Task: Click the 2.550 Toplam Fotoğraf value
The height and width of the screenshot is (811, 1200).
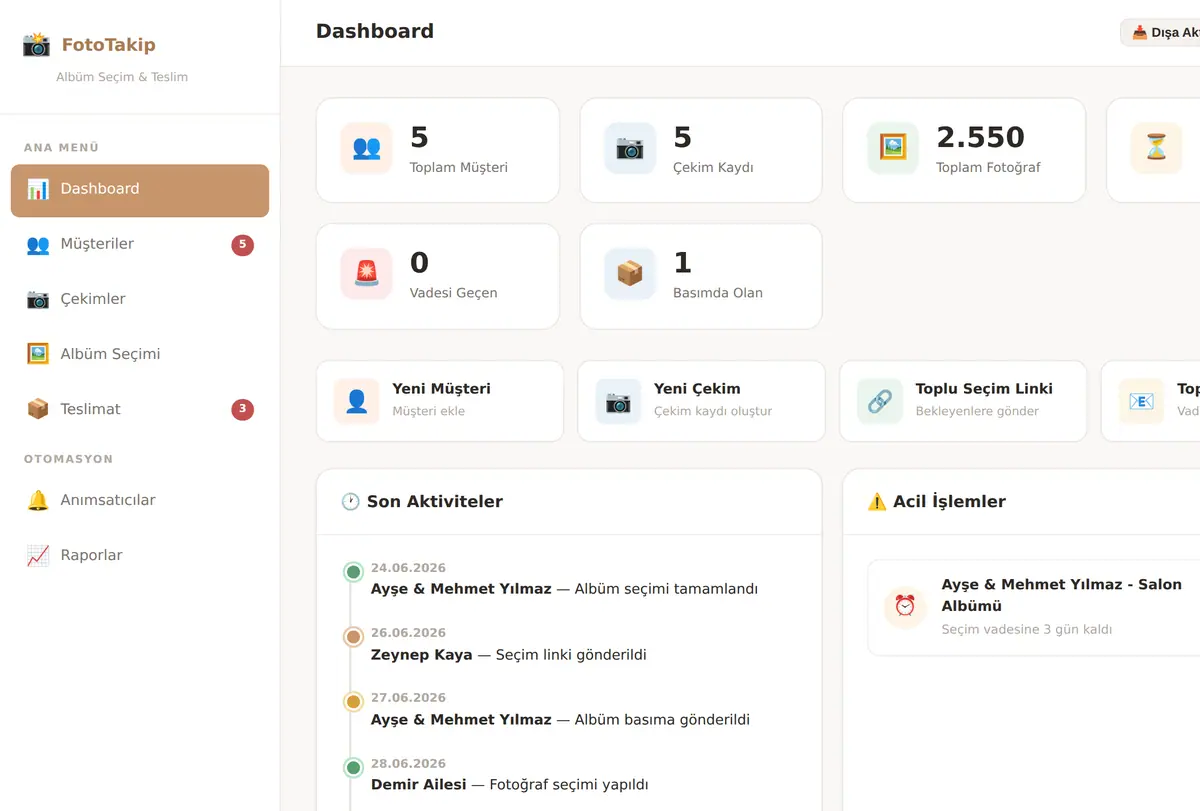Action: tap(980, 137)
